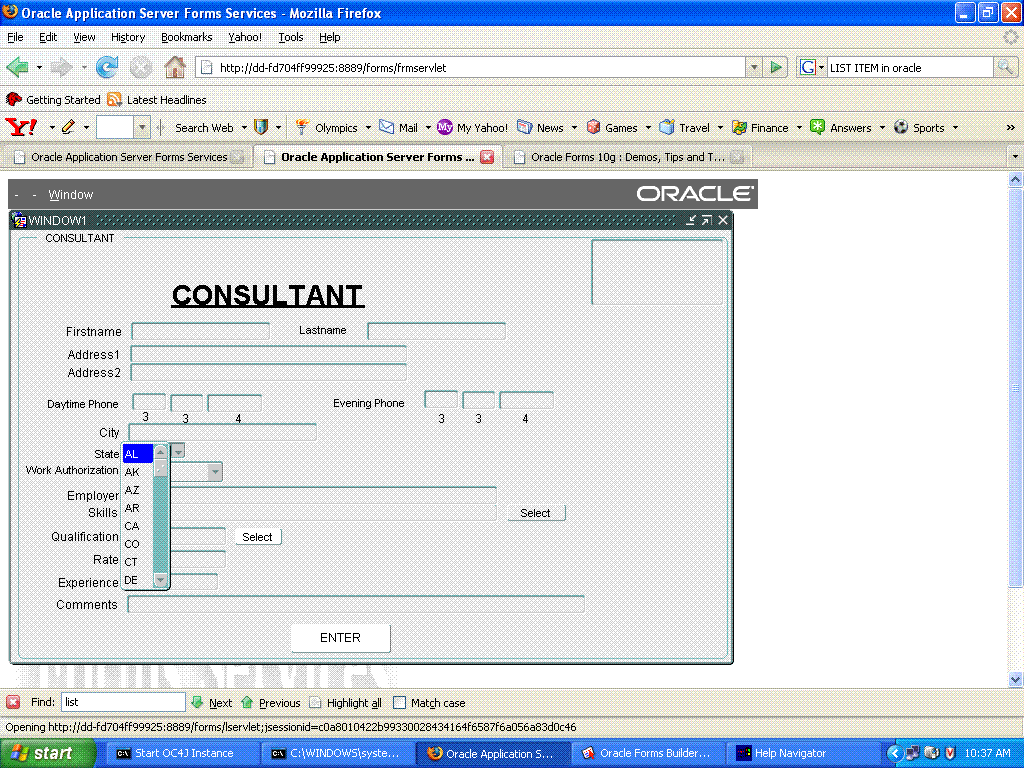This screenshot has width=1024, height=768.
Task: Open My Yahoo! toolbar button
Action: [472, 127]
